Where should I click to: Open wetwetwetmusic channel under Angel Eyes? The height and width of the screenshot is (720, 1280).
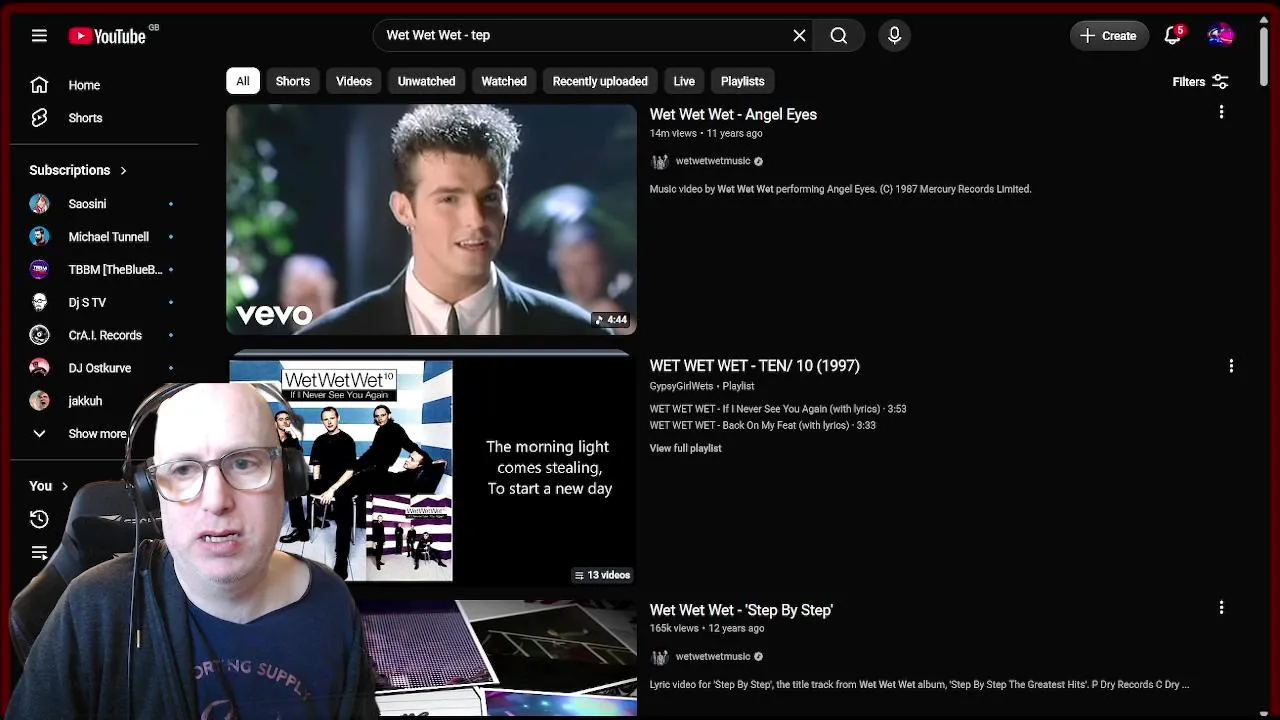713,161
